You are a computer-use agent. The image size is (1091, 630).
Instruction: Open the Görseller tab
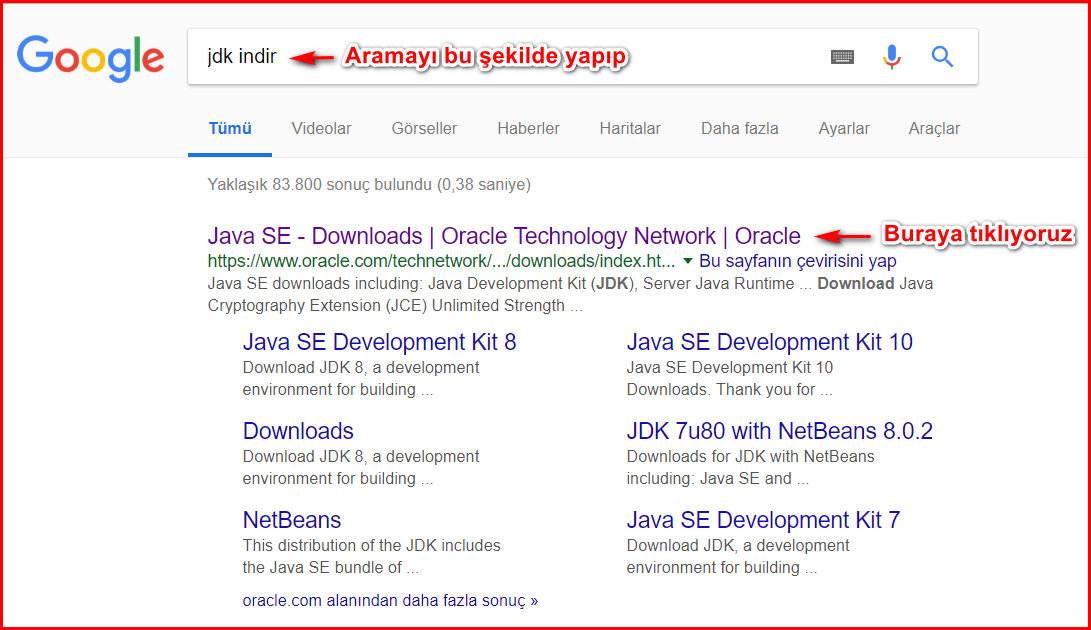pyautogui.click(x=424, y=129)
